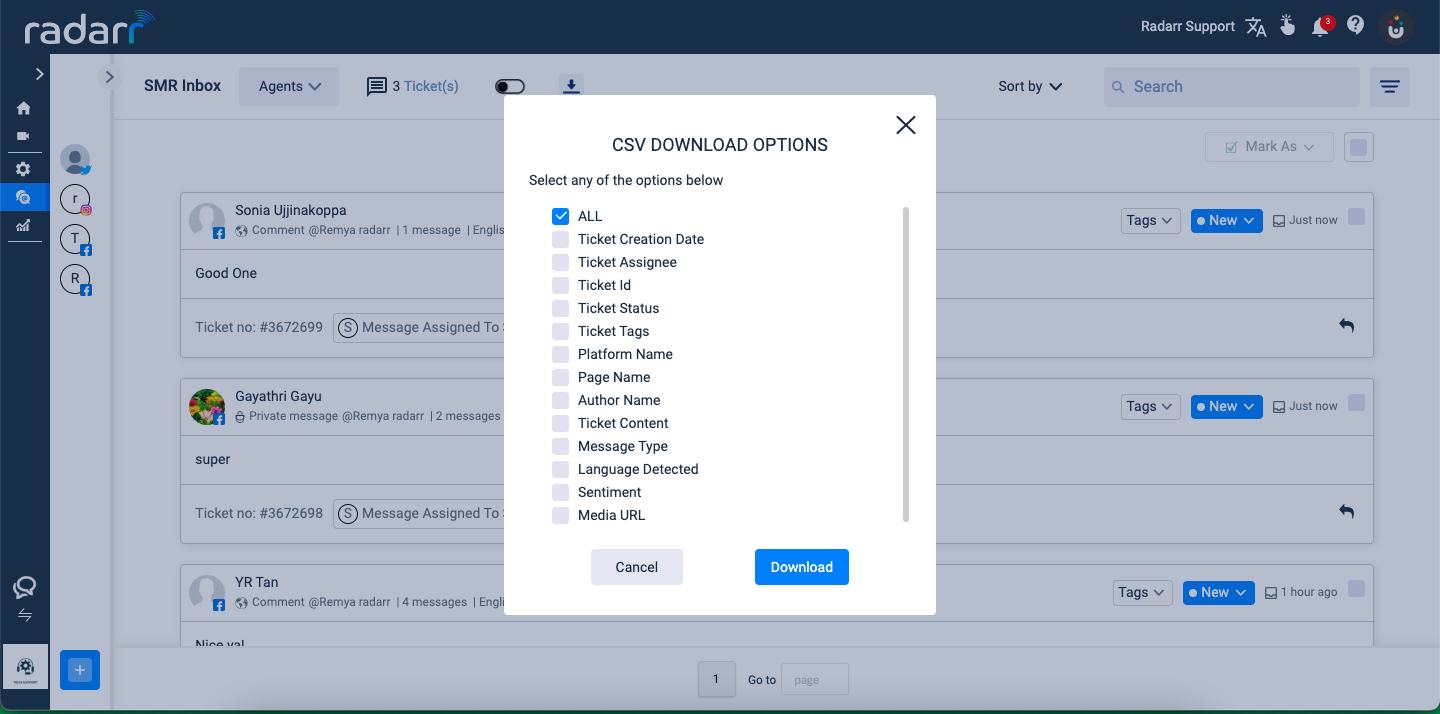Select the highlighted social inbox icon
This screenshot has width=1440, height=714.
(x=22, y=197)
